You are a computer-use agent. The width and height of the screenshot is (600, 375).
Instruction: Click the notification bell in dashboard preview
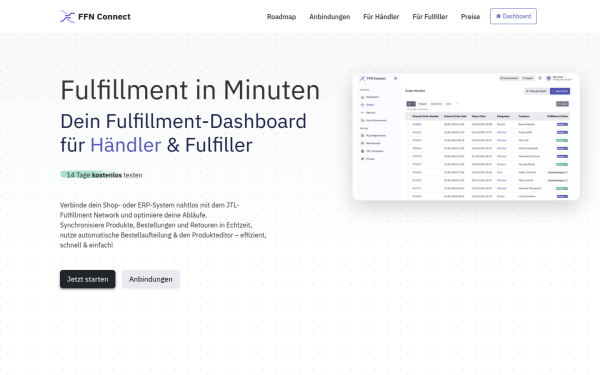540,78
